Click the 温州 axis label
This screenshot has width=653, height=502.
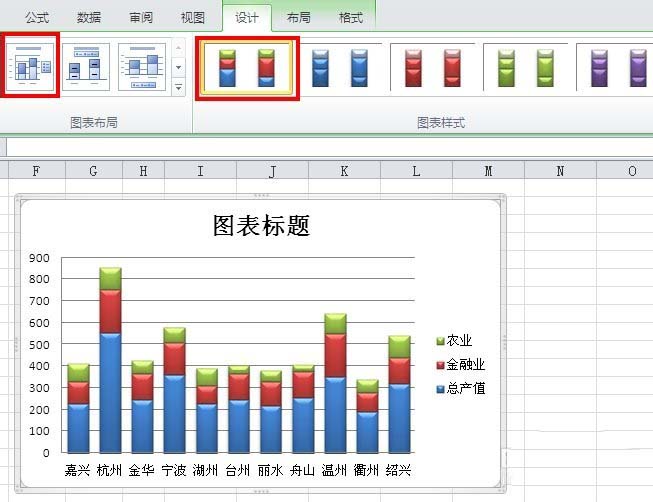coord(334,470)
